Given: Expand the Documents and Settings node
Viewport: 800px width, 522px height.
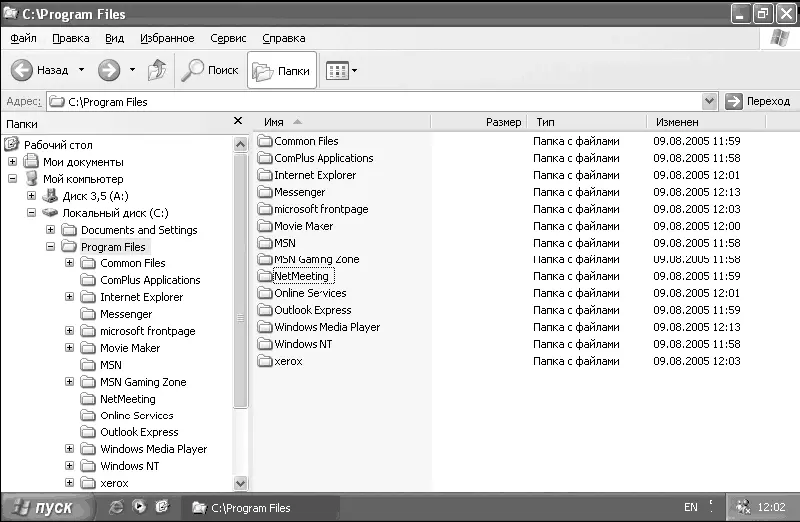Looking at the screenshot, I should 51,230.
